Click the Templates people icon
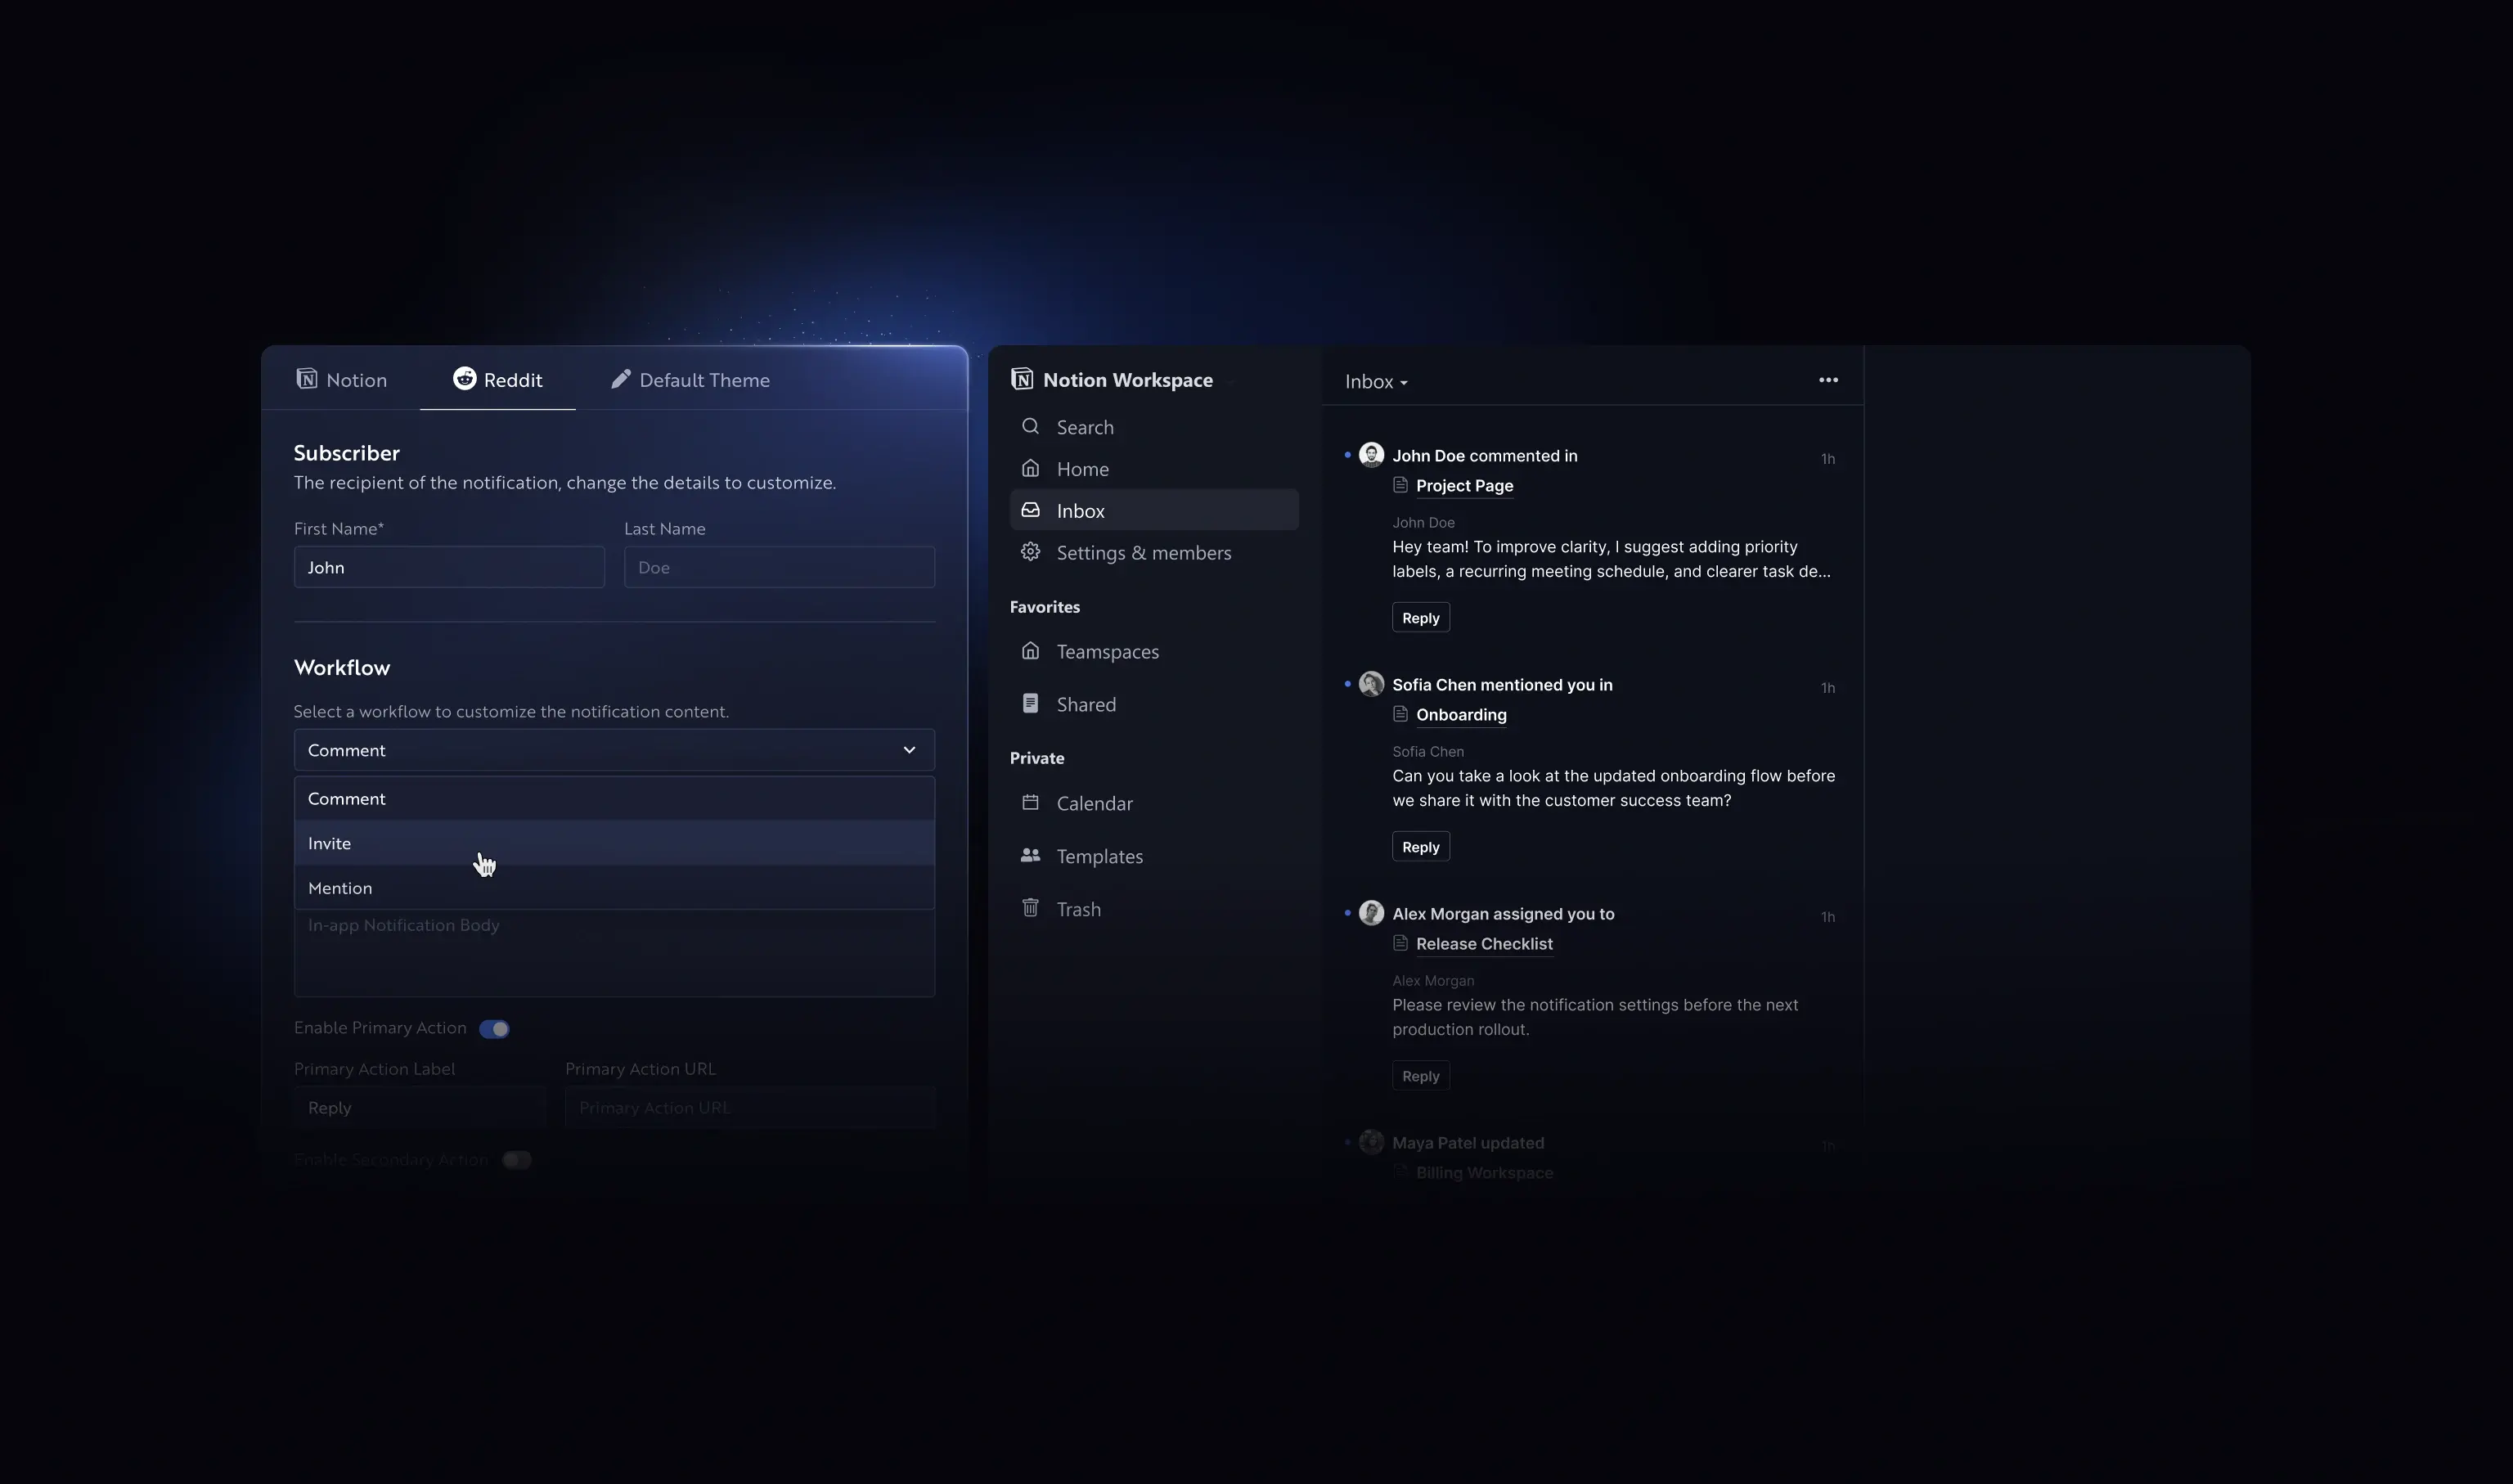 click(x=1030, y=855)
